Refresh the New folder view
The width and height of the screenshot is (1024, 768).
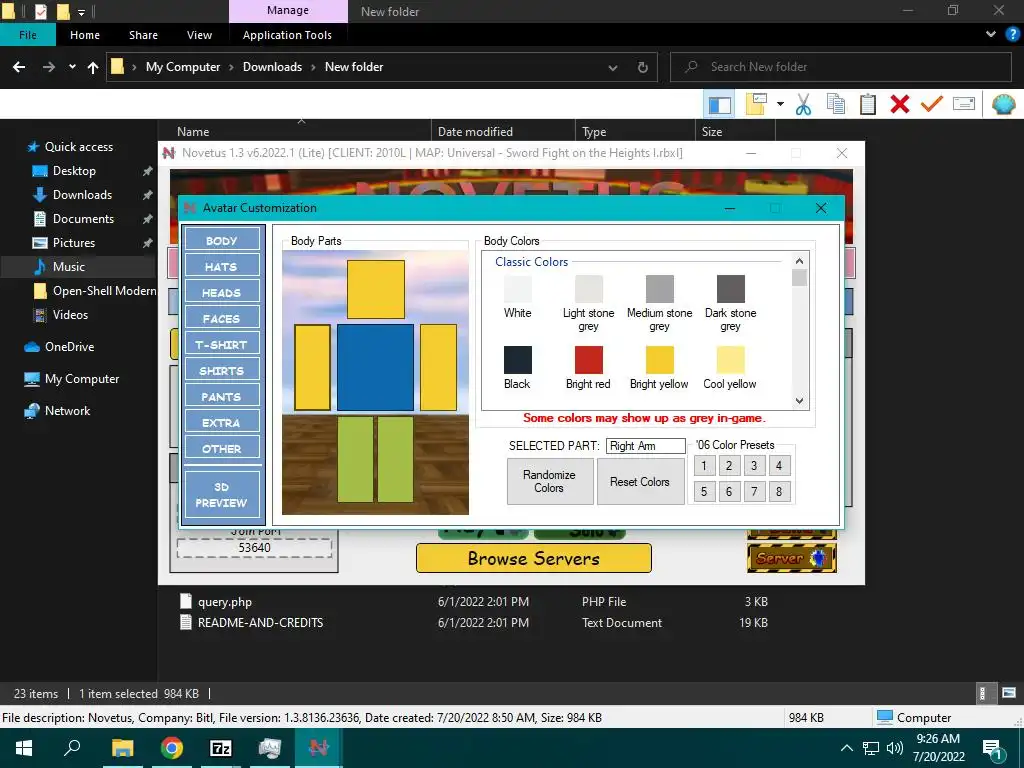(643, 67)
